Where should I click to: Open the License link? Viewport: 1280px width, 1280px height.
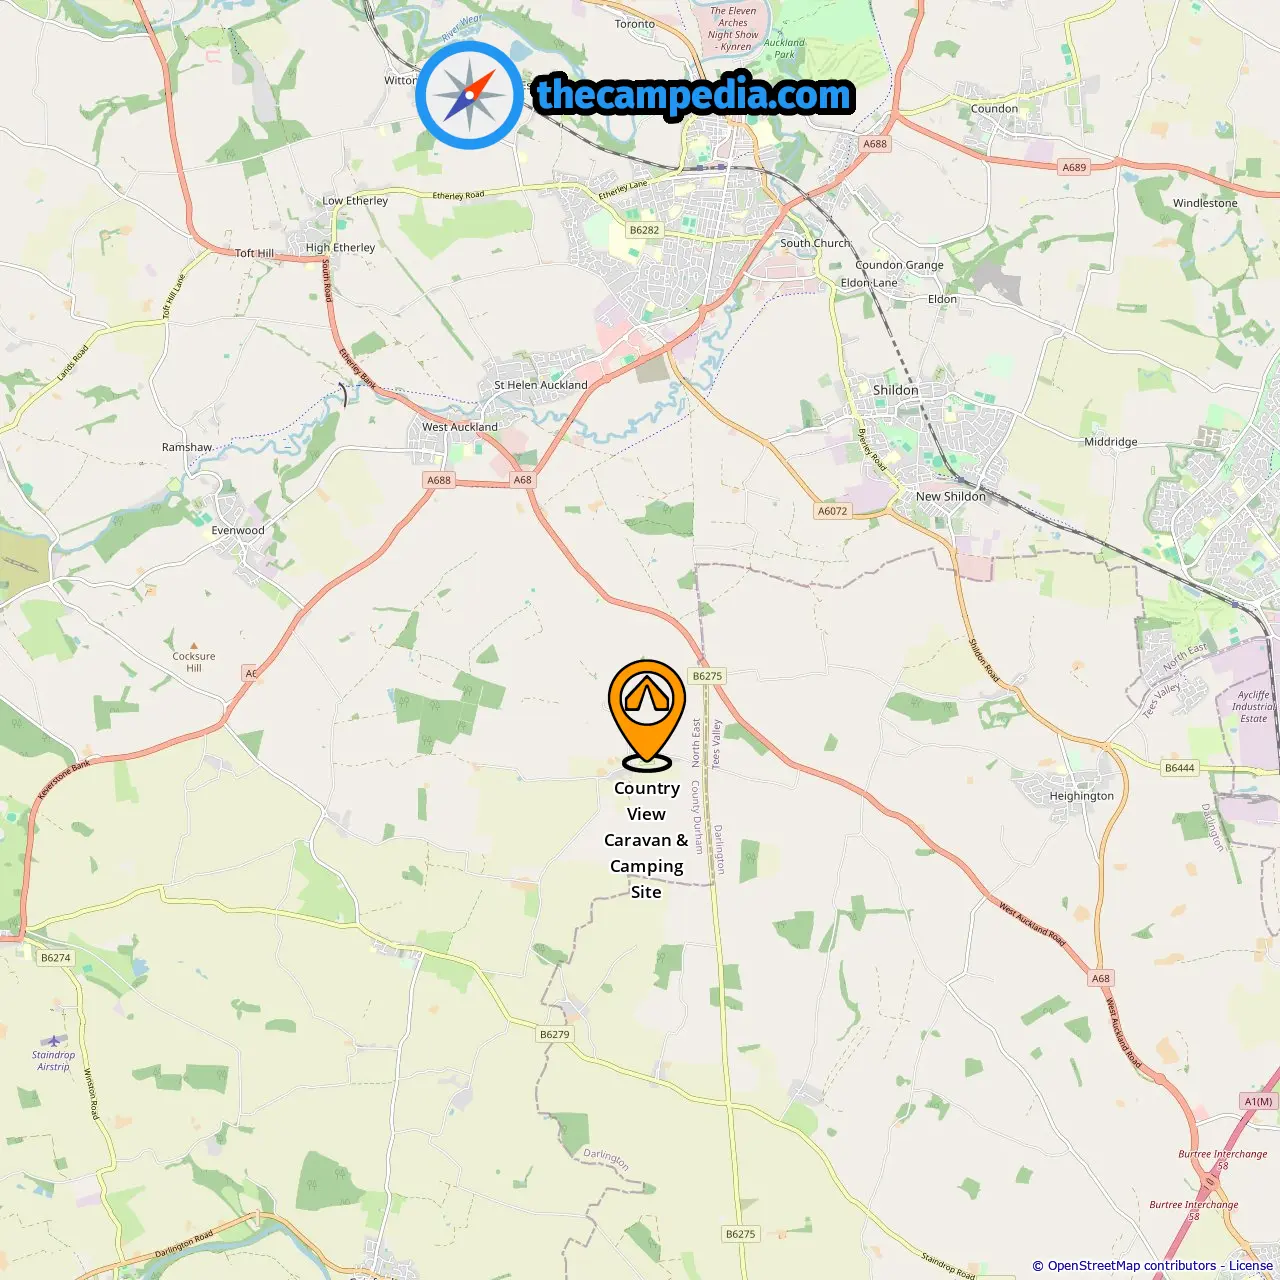click(1251, 1266)
